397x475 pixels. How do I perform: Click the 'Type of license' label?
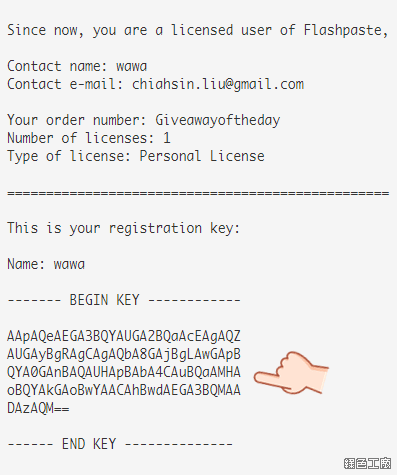(69, 156)
